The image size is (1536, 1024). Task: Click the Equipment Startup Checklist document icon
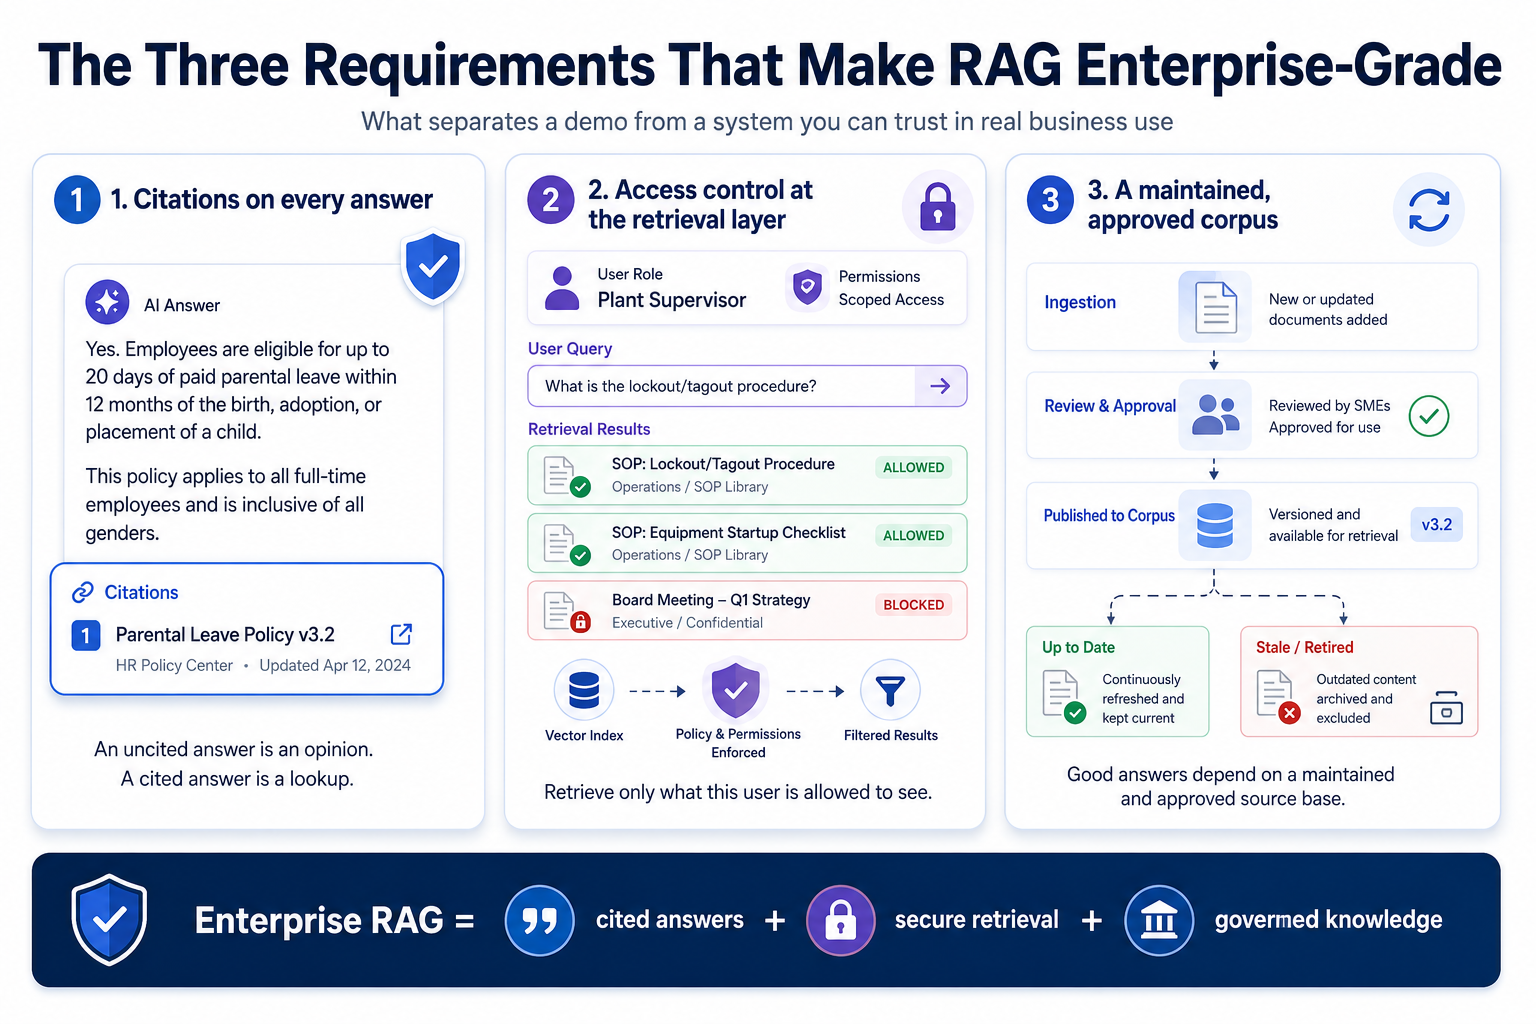pyautogui.click(x=566, y=544)
